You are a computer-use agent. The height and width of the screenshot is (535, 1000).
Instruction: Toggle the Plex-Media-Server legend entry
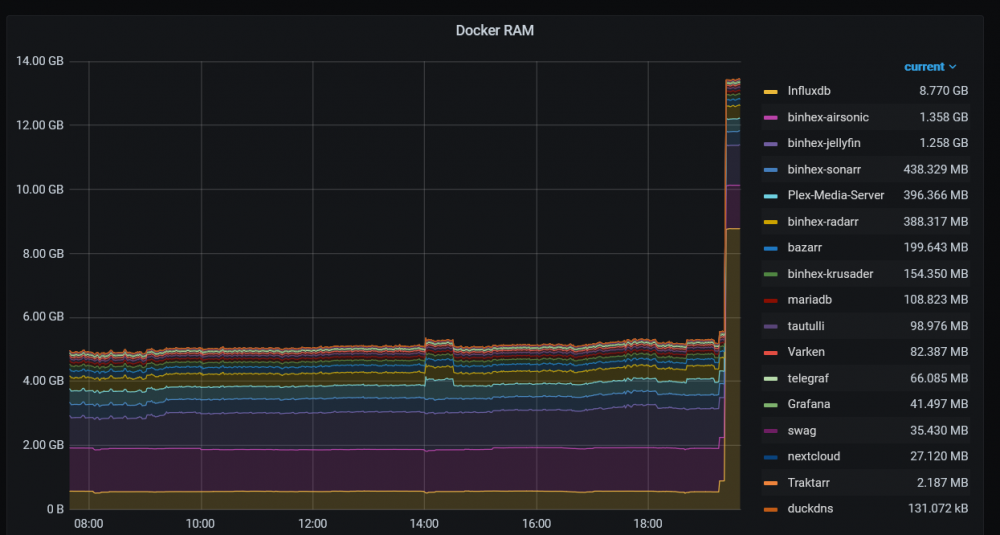coord(835,195)
